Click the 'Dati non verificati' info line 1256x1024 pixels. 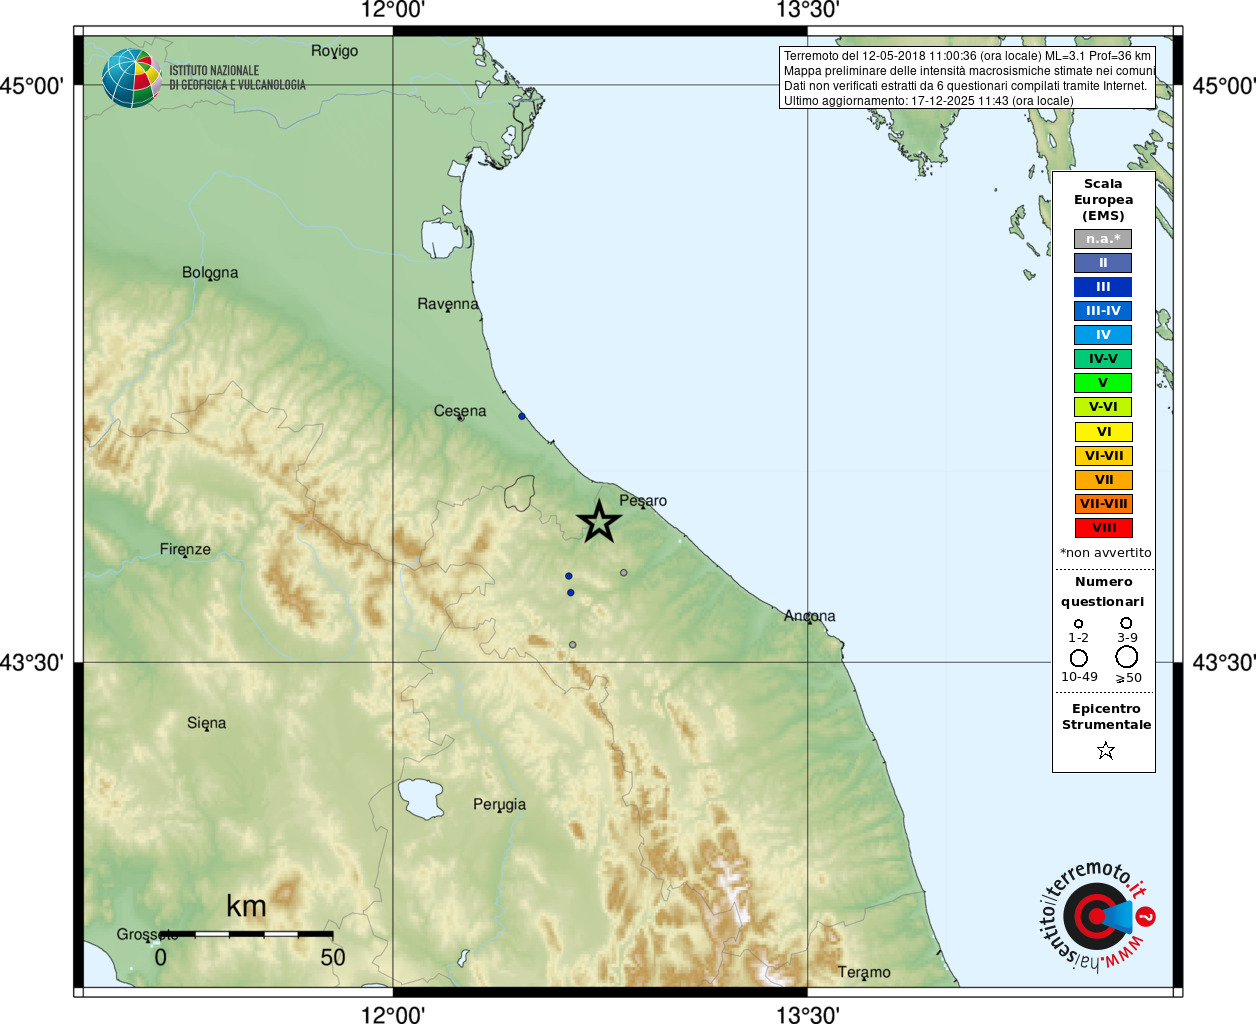[x=965, y=86]
